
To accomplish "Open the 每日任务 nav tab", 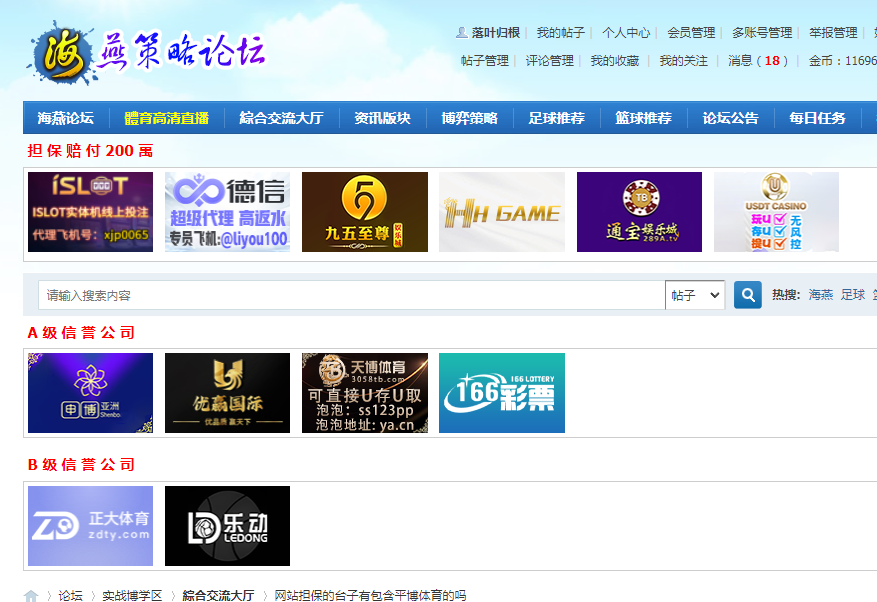I will click(x=817, y=118).
